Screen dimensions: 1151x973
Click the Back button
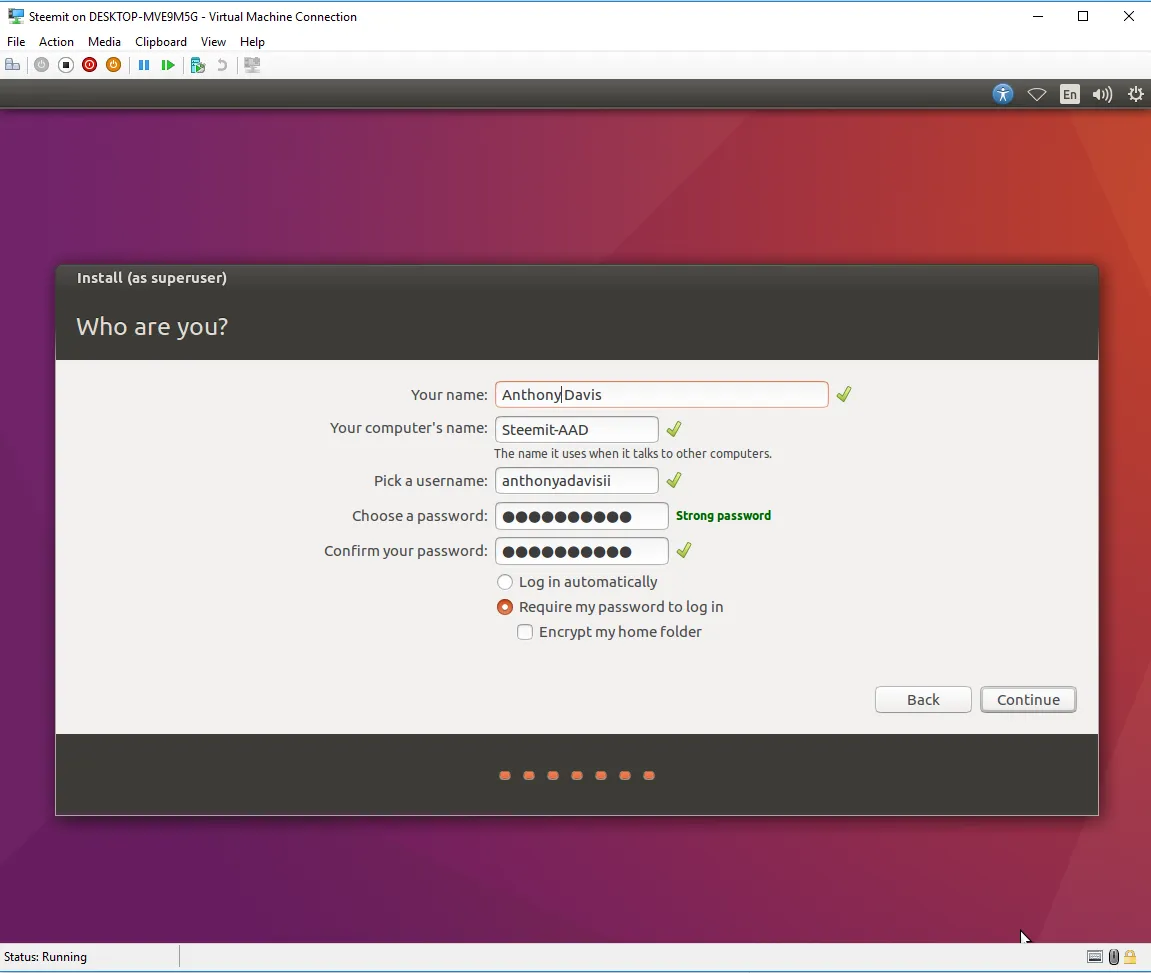923,700
